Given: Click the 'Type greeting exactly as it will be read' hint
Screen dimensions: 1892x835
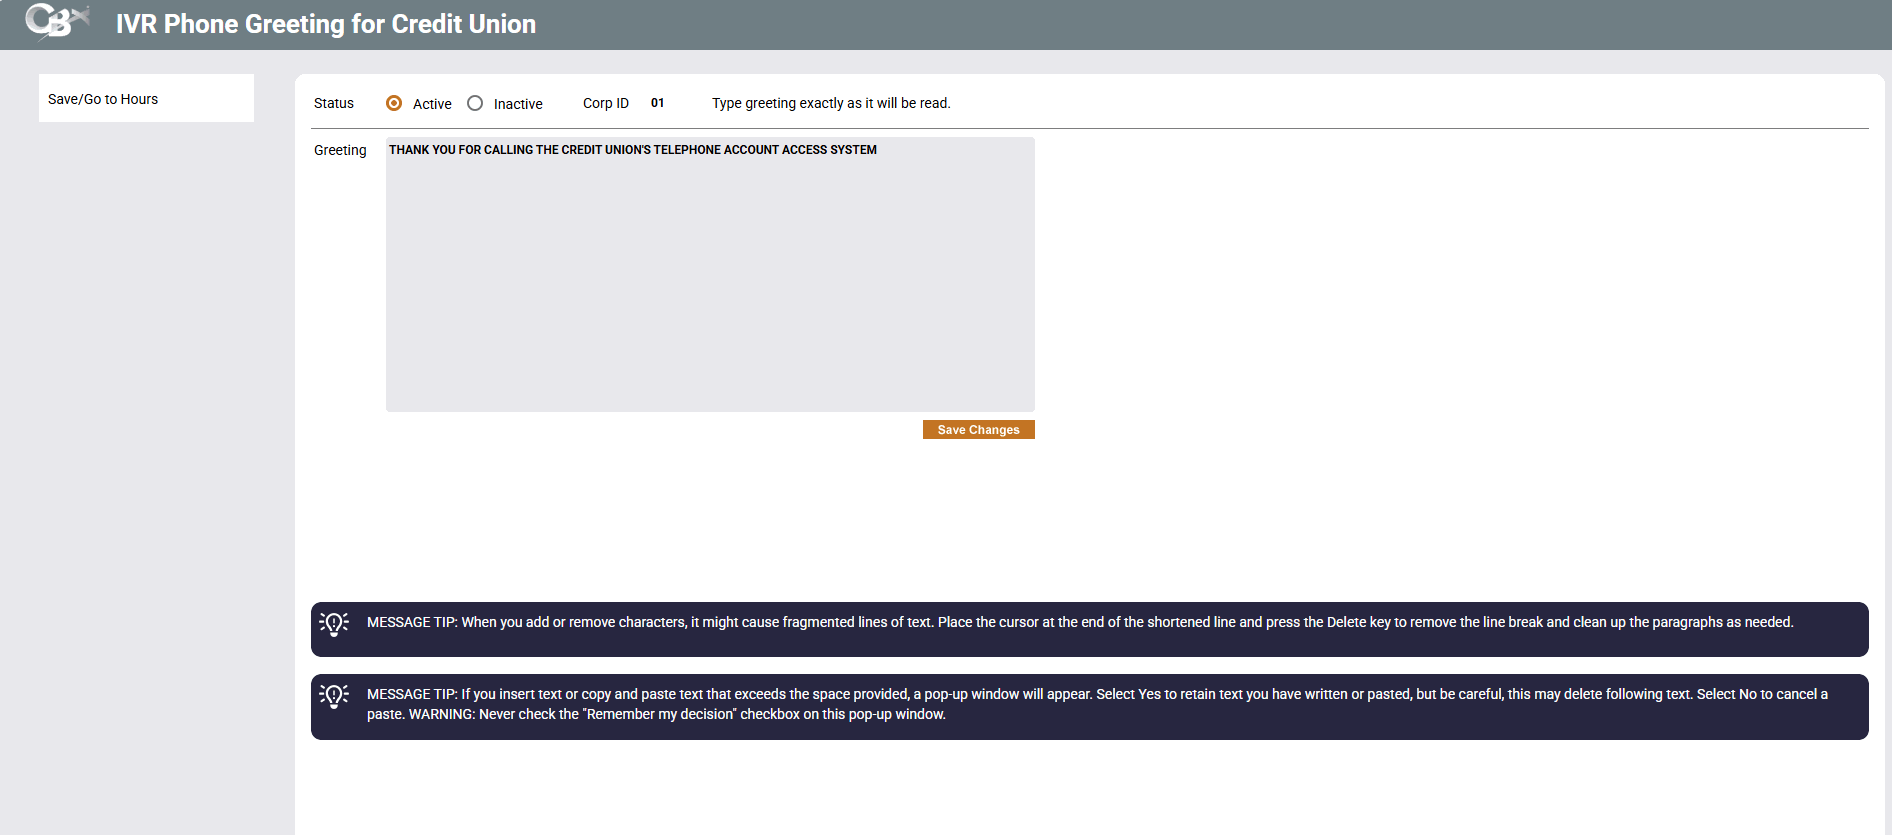Looking at the screenshot, I should [831, 103].
